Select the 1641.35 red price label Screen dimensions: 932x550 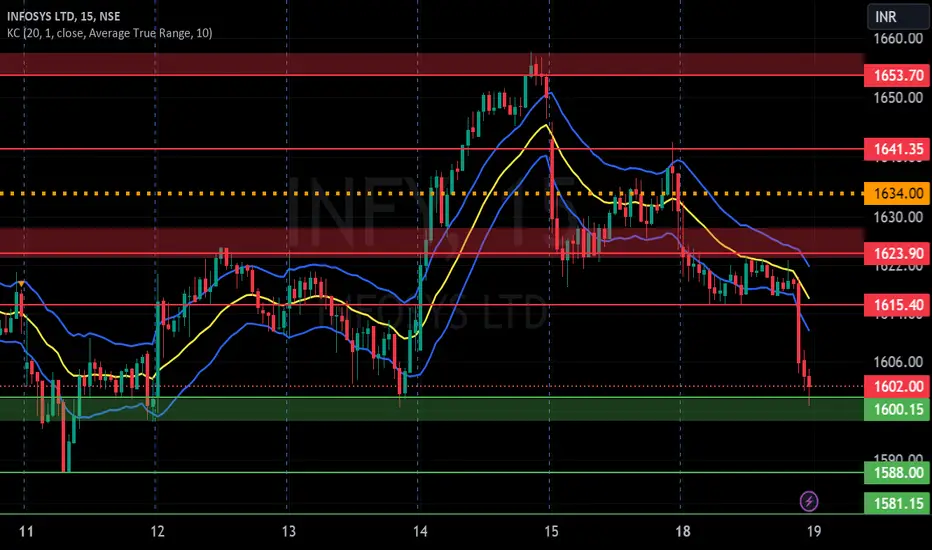(897, 149)
